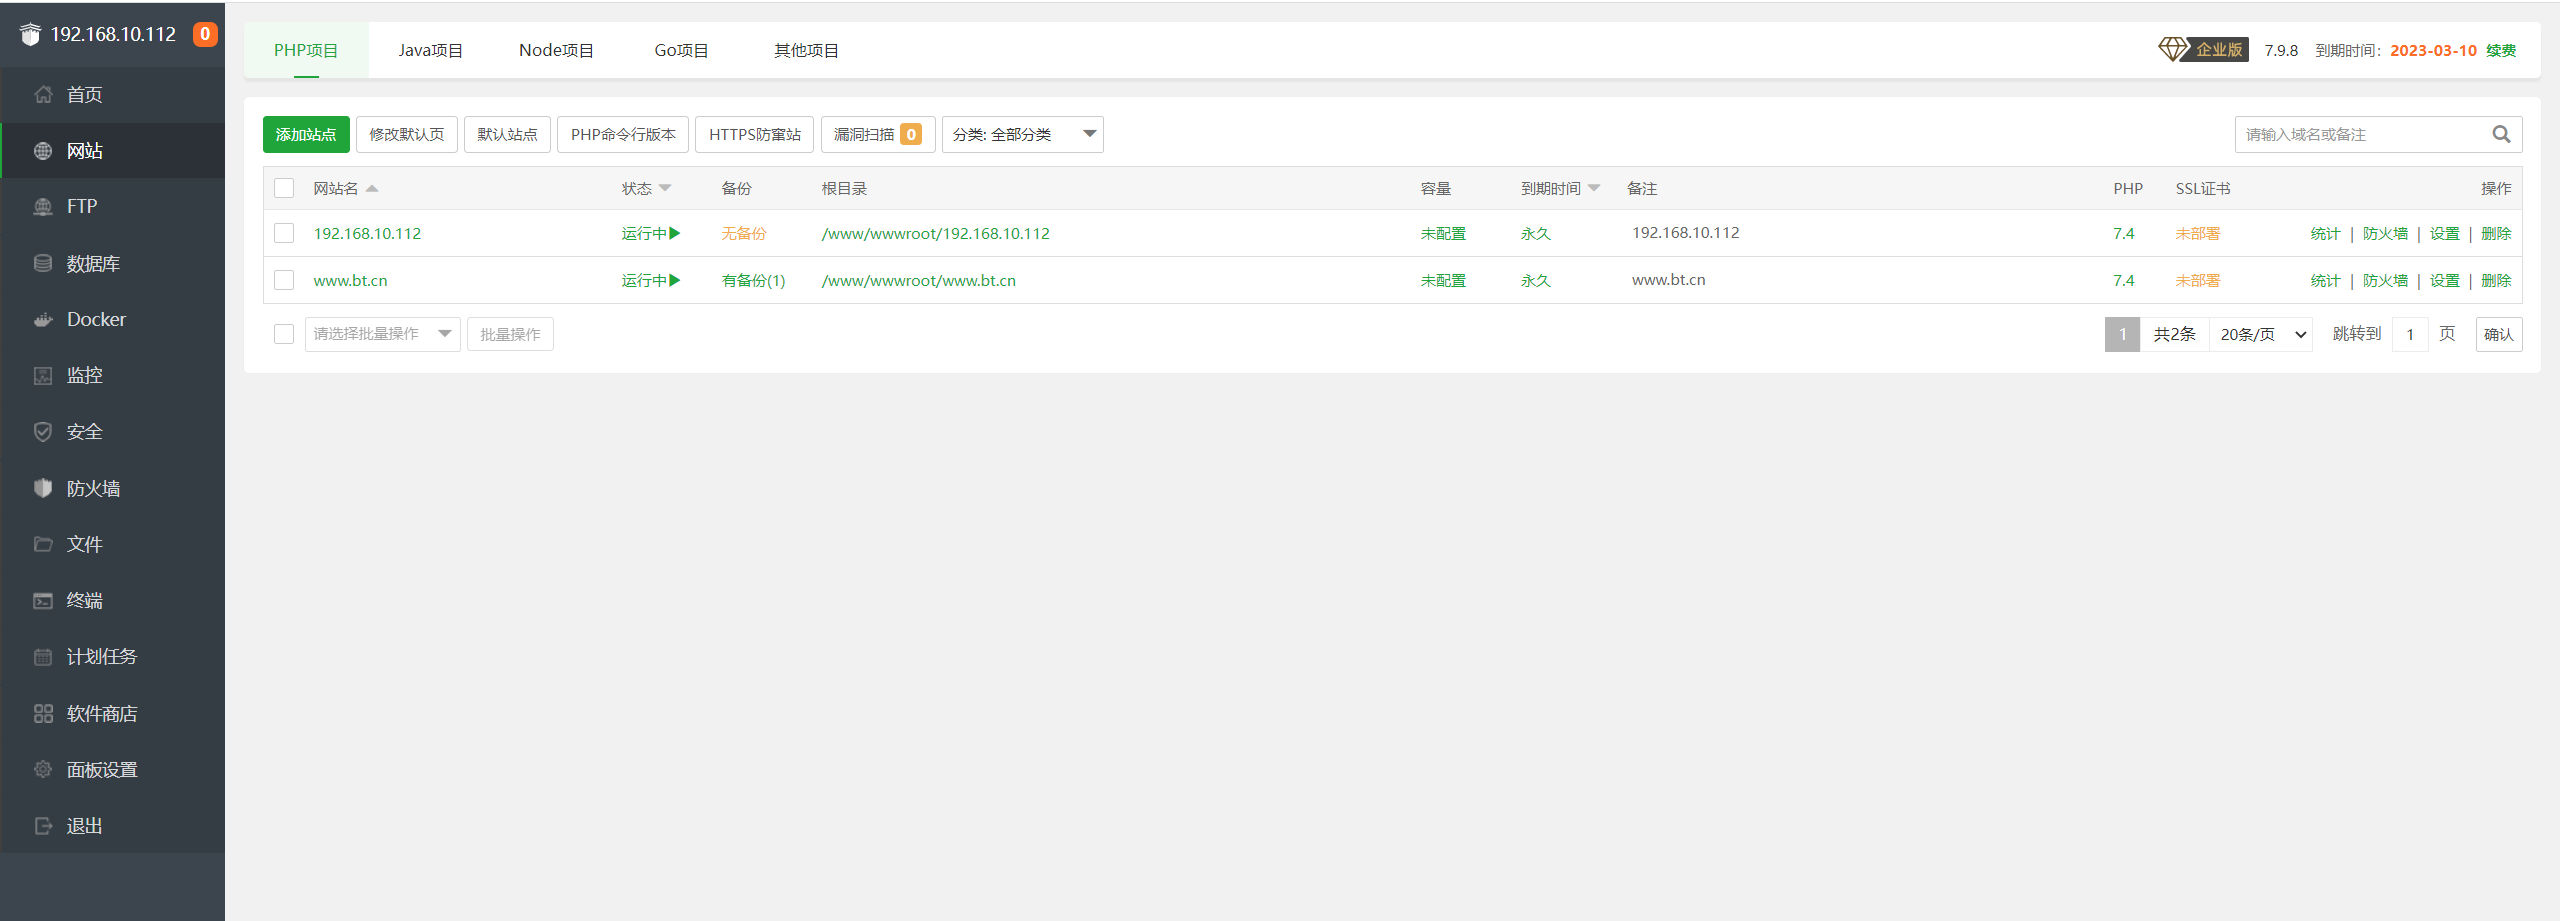Click the logout icon in sidebar
Screen dimensions: 2560x921
[x=43, y=826]
